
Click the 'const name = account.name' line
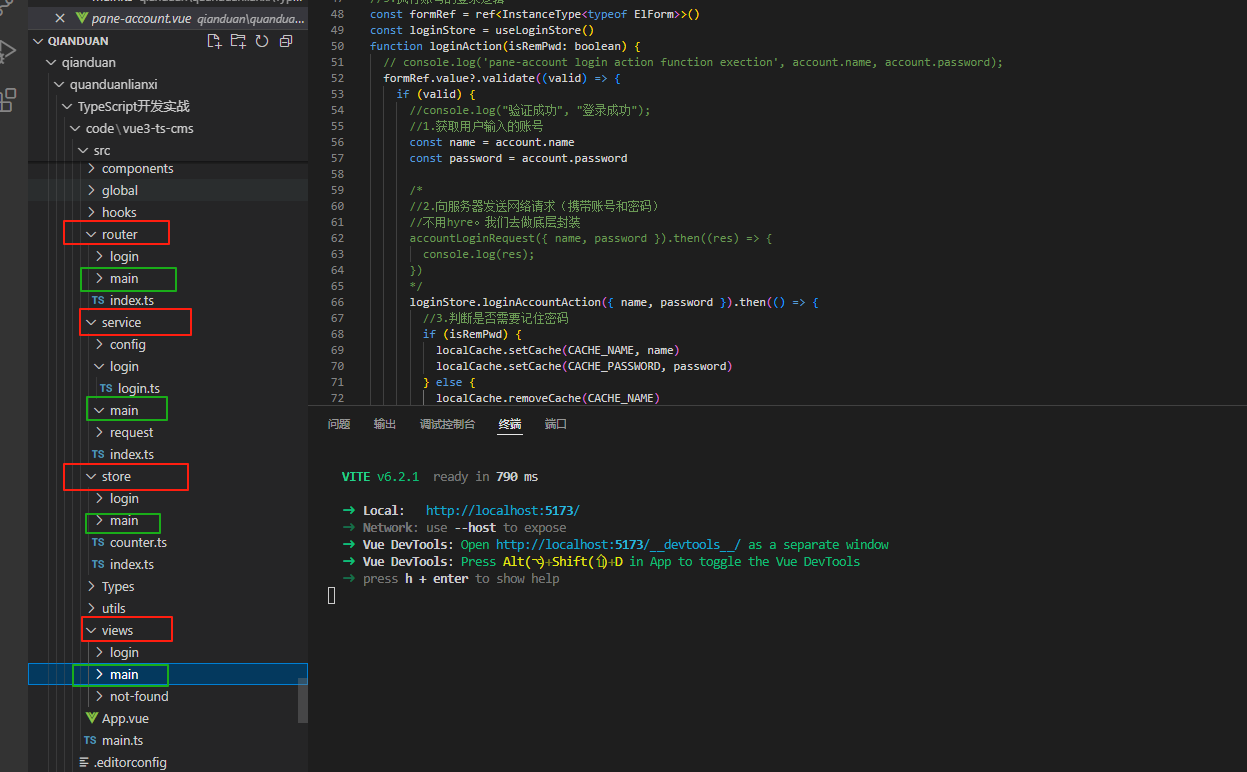coord(492,142)
